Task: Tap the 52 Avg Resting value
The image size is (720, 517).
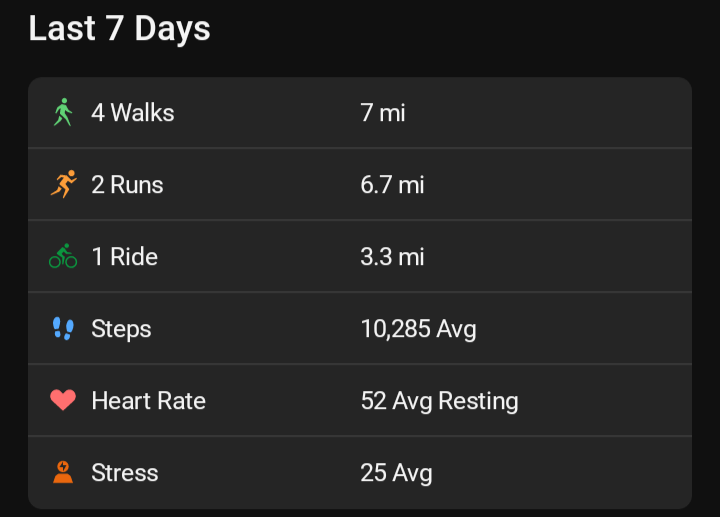Action: (439, 400)
